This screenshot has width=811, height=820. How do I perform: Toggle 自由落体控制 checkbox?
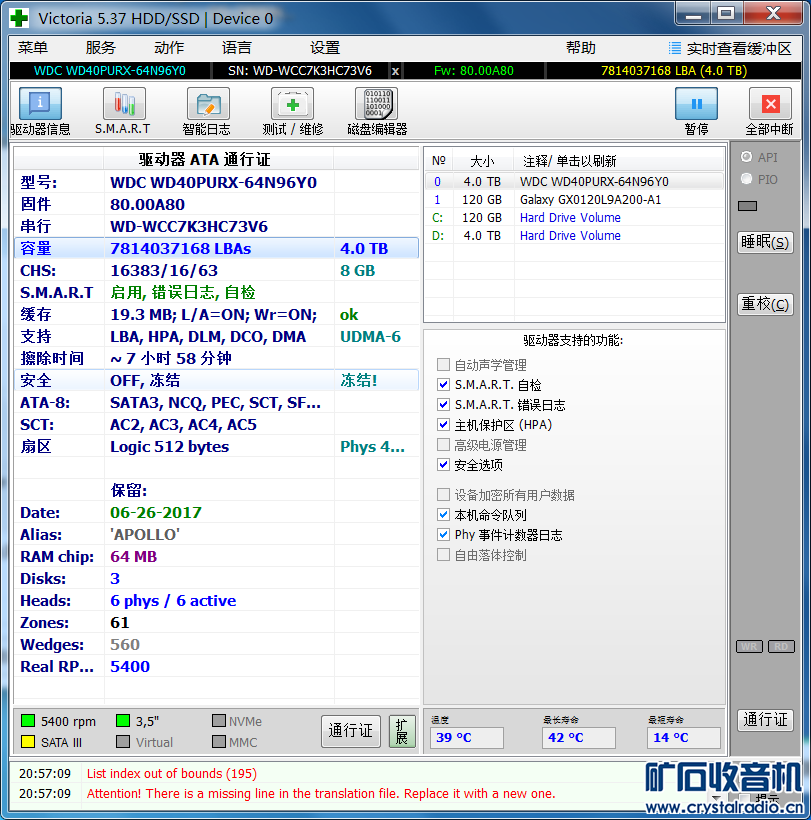point(443,554)
